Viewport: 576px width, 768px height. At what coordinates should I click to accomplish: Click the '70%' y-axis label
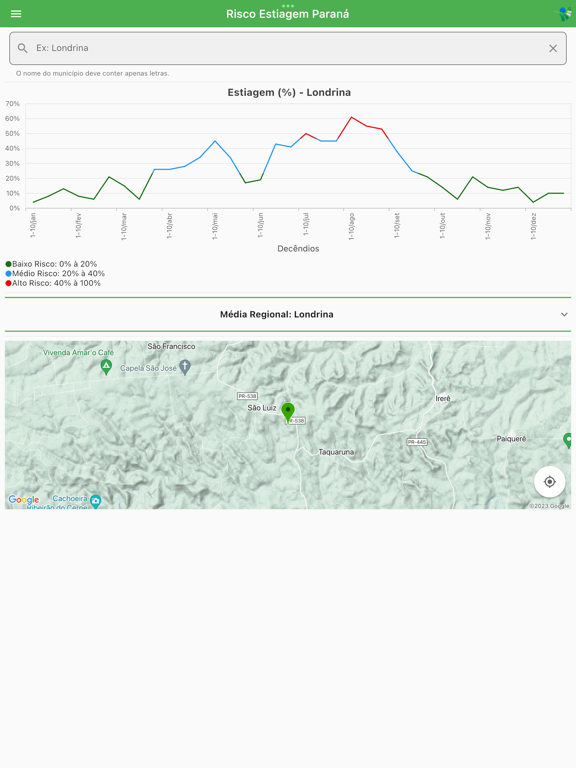pyautogui.click(x=12, y=104)
